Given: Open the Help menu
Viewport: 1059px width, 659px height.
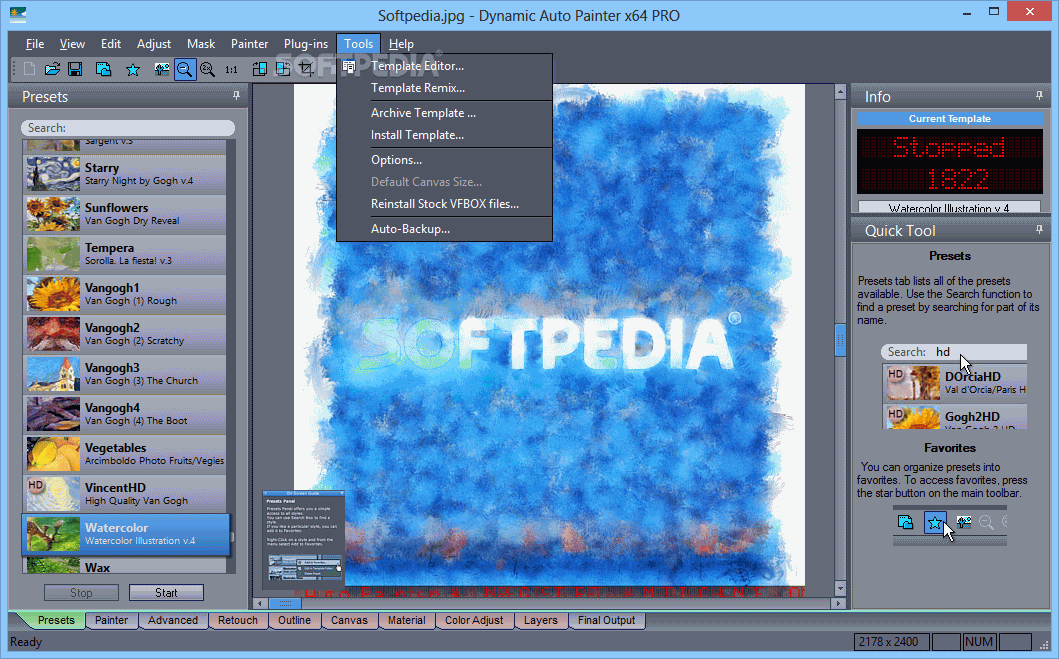Looking at the screenshot, I should [x=401, y=44].
